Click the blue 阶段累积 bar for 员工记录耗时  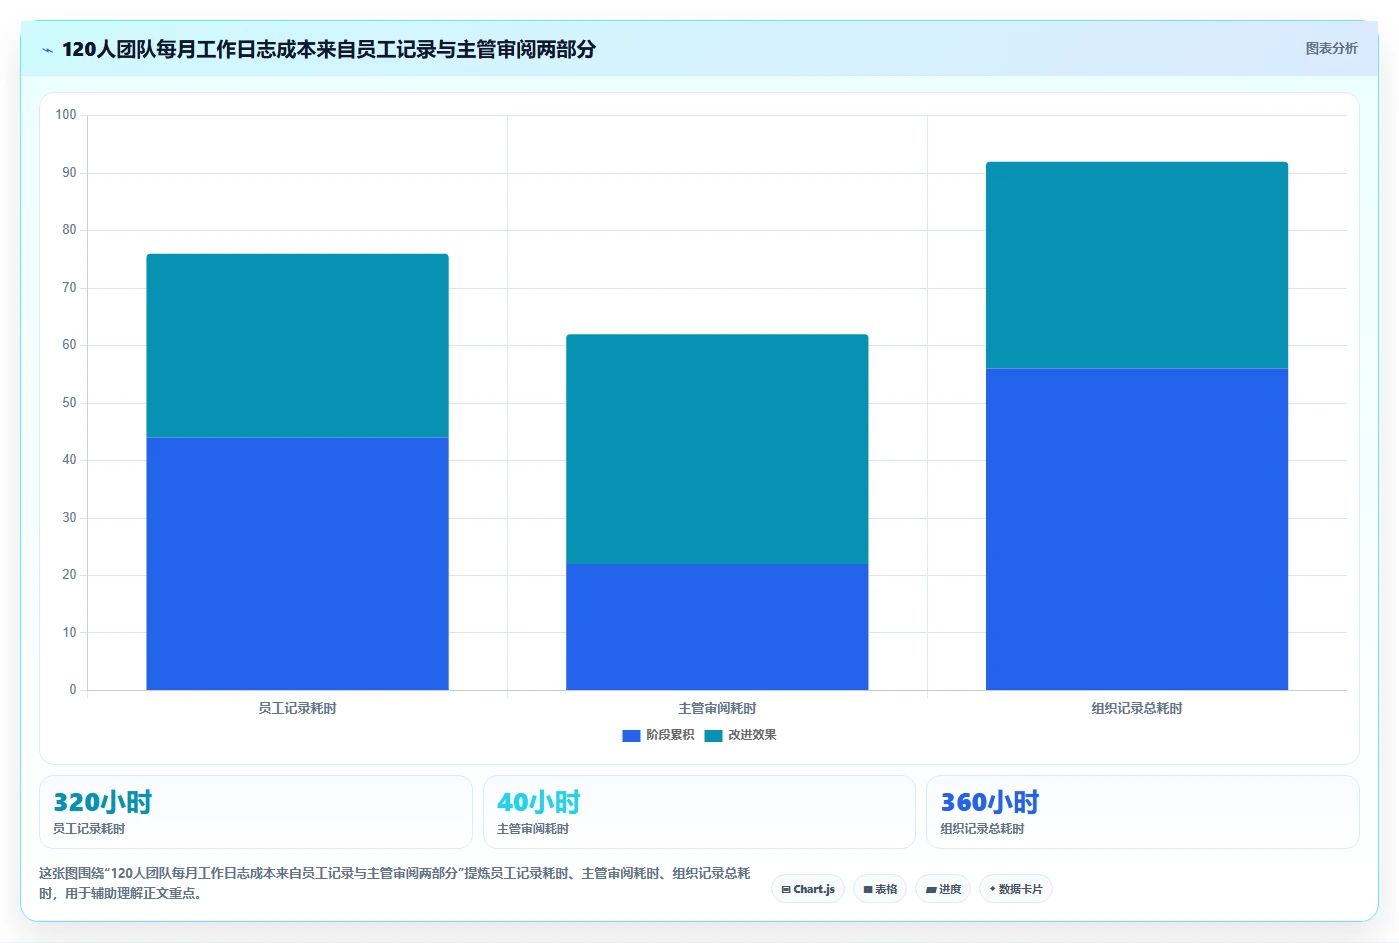(x=297, y=564)
